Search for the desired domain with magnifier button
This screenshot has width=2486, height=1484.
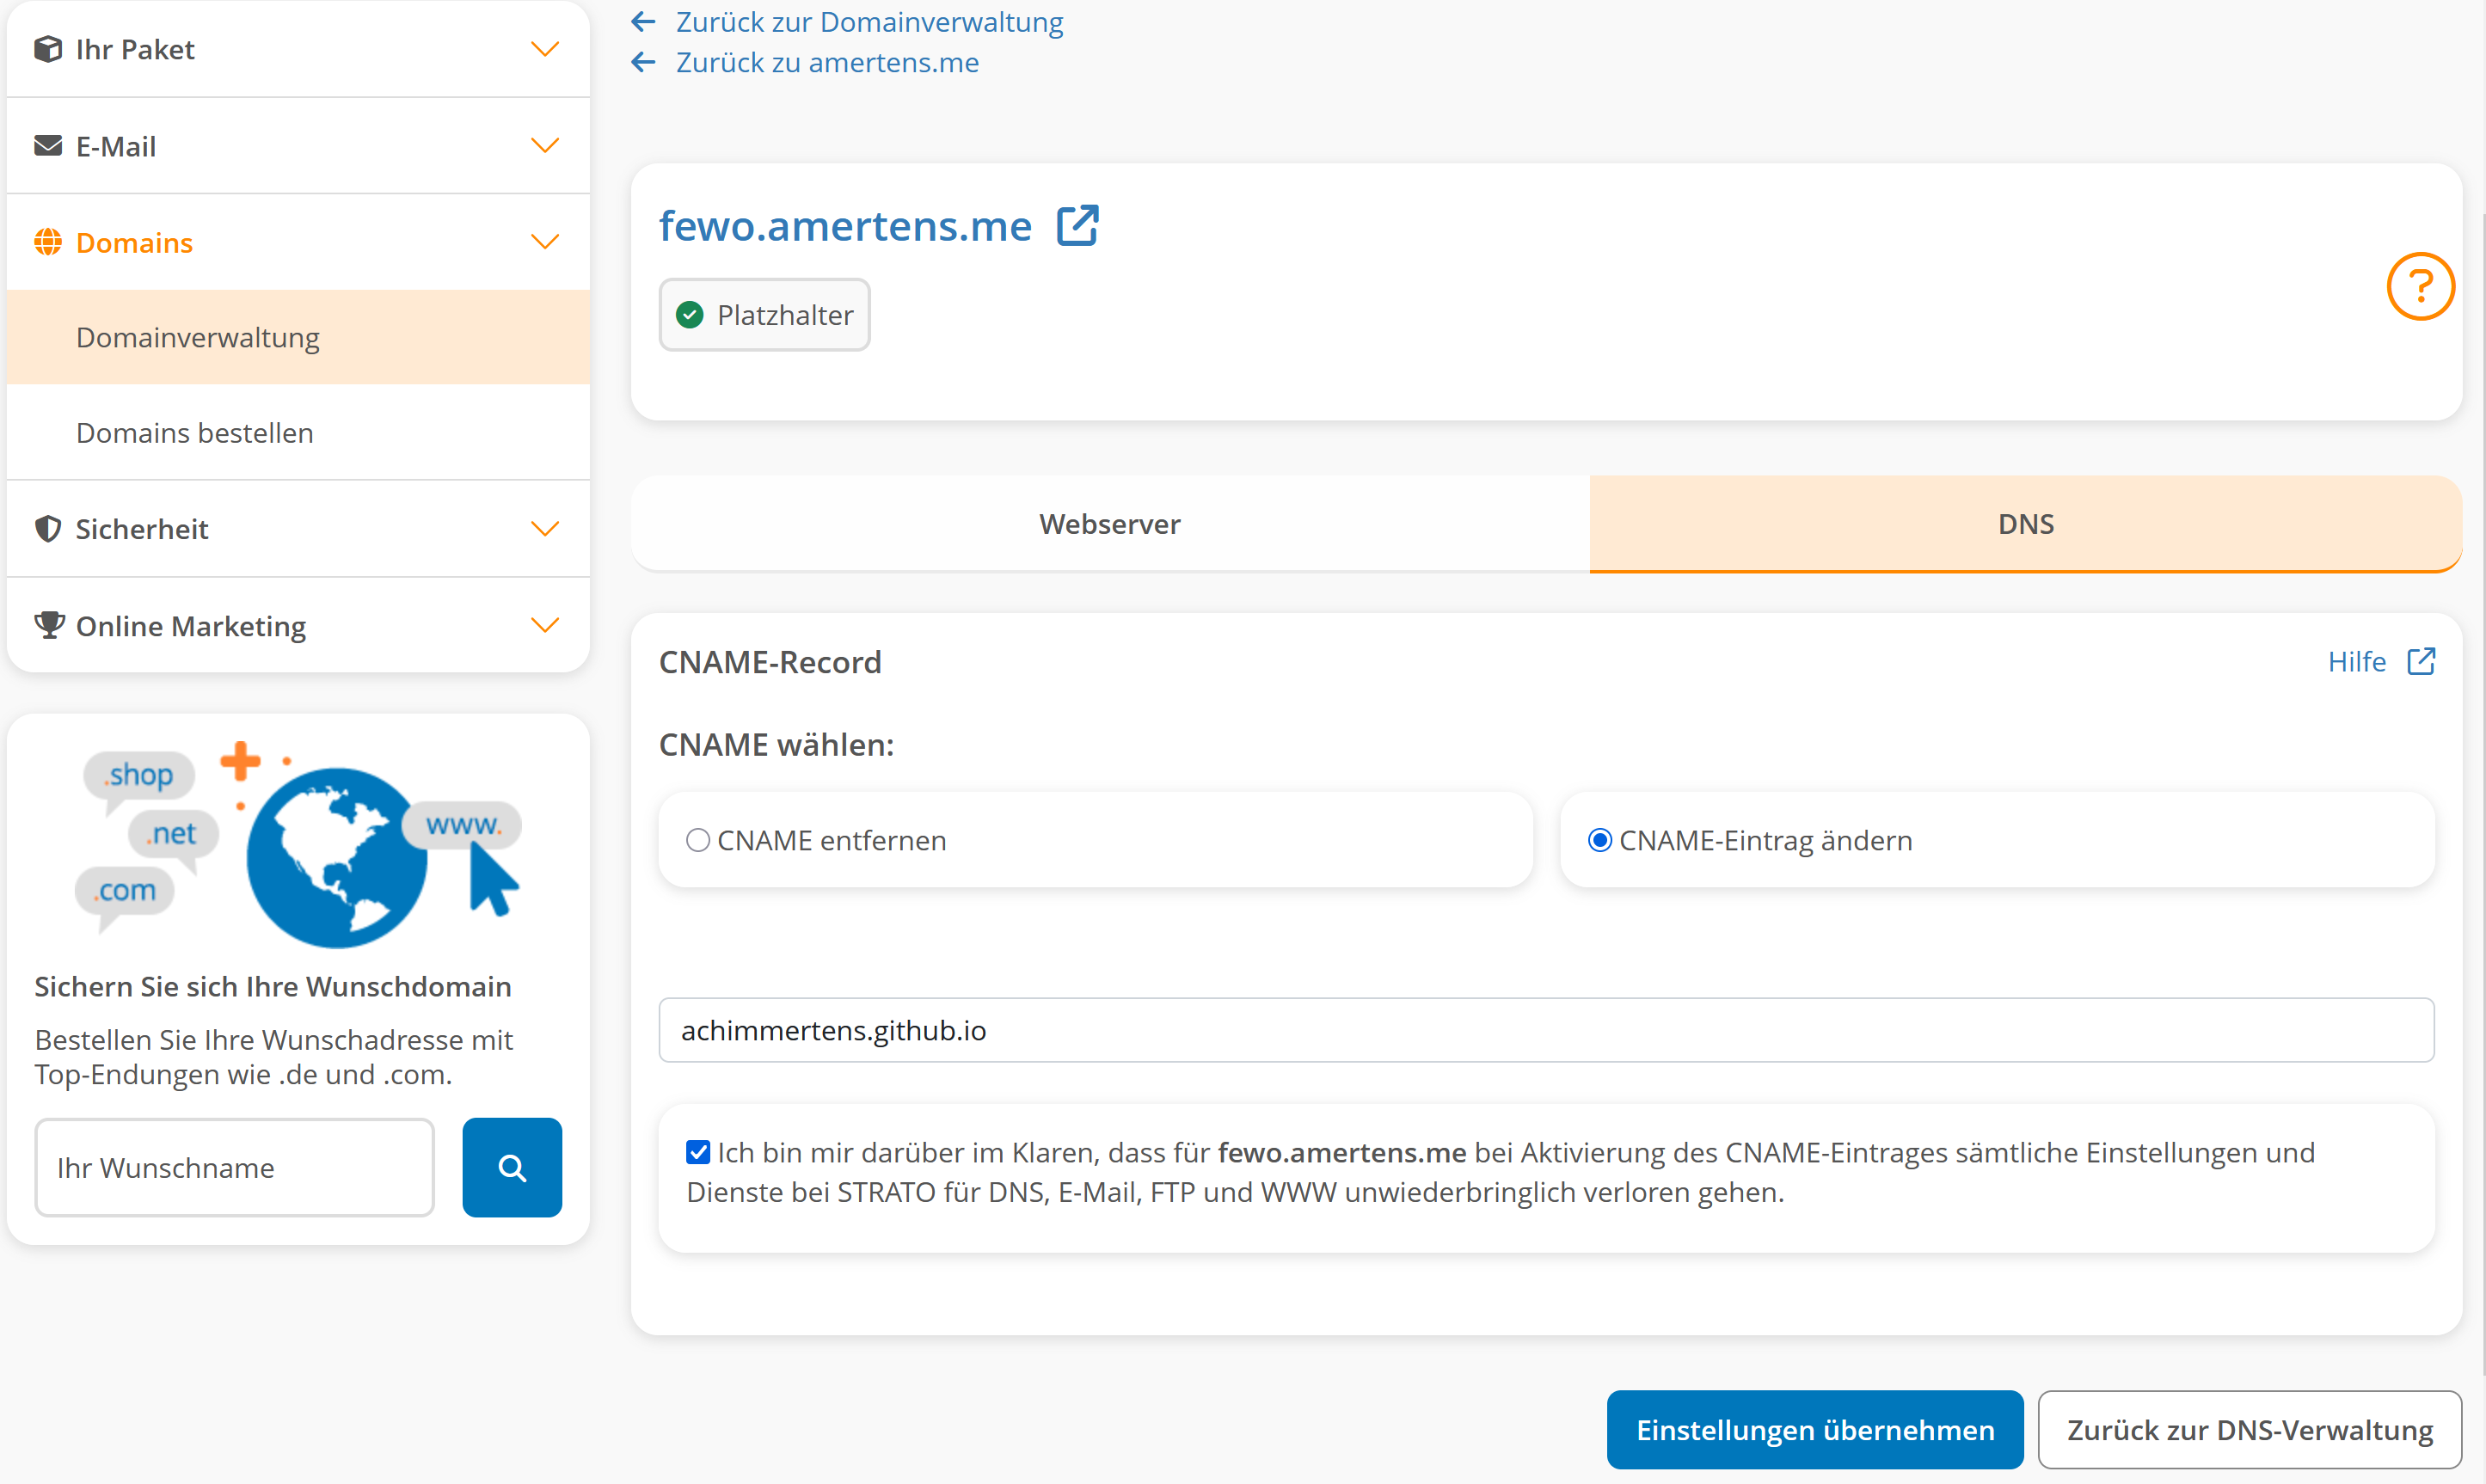tap(512, 1167)
